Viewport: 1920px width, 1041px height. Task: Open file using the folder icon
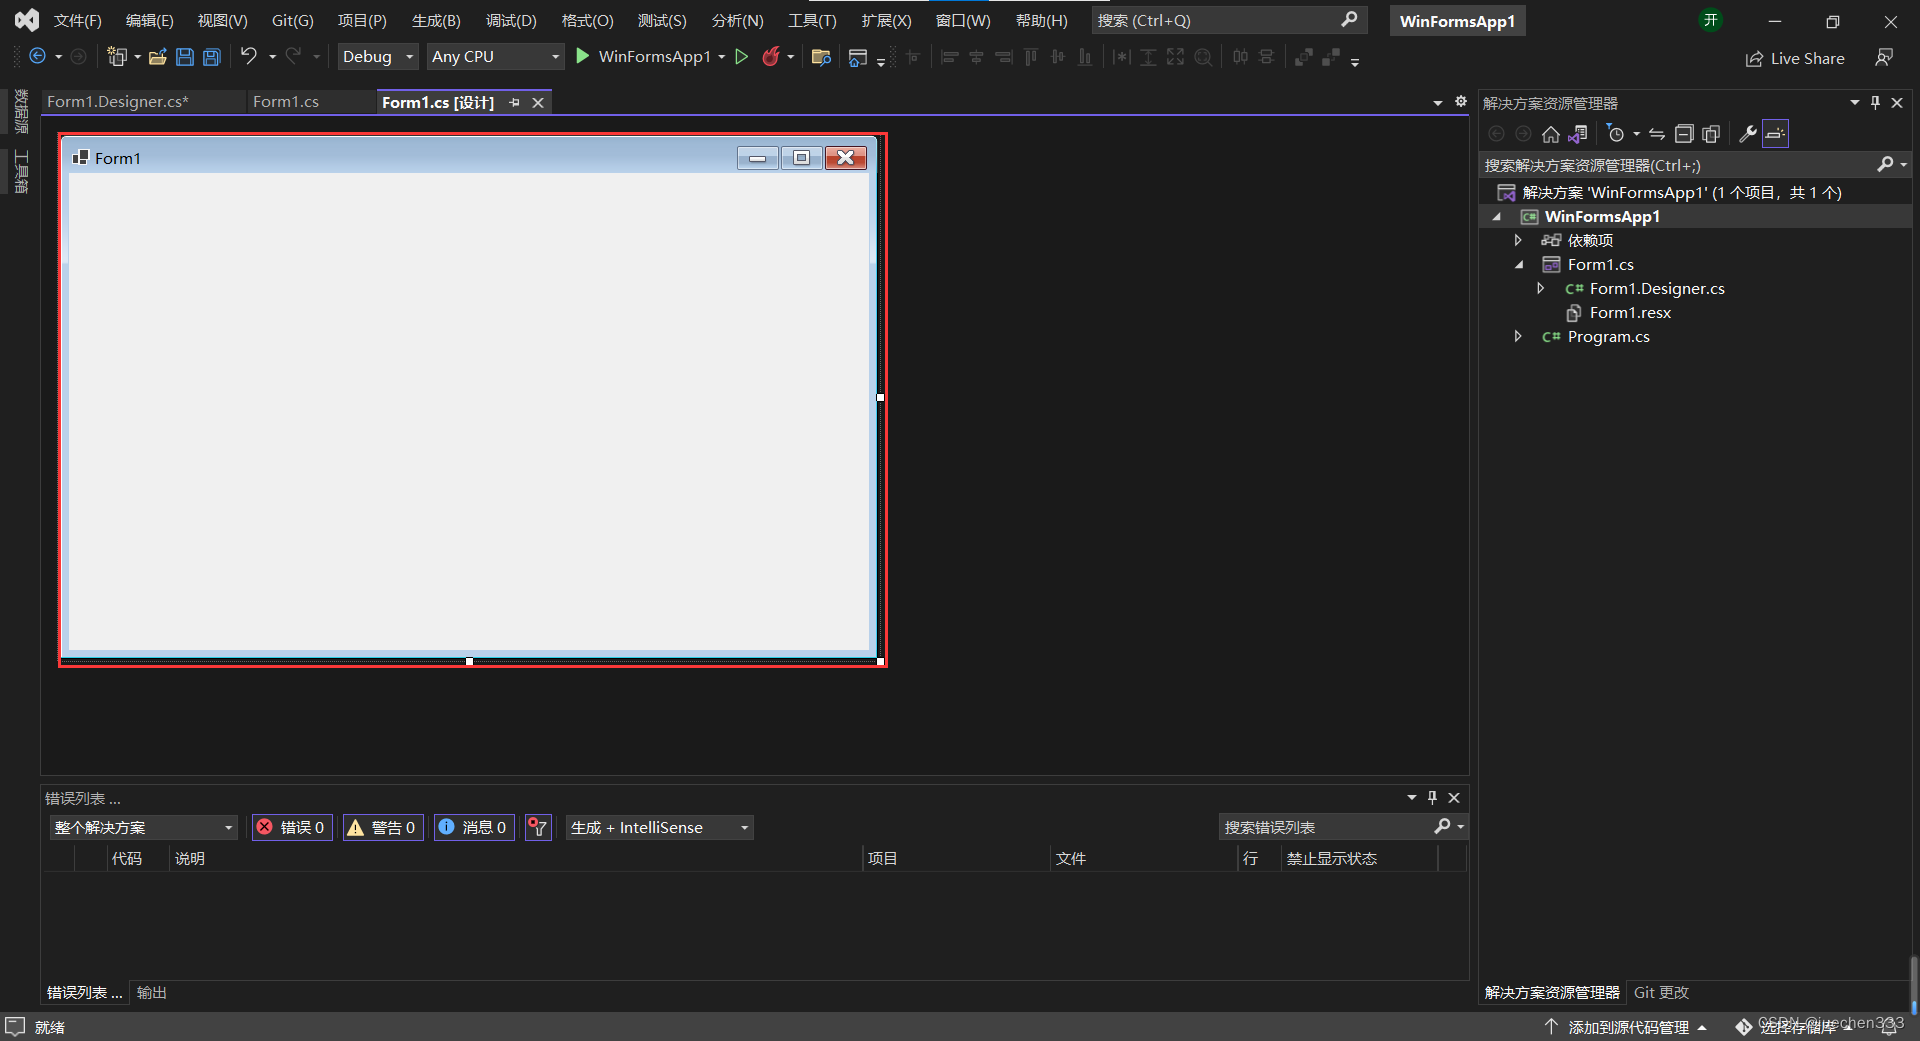click(158, 57)
